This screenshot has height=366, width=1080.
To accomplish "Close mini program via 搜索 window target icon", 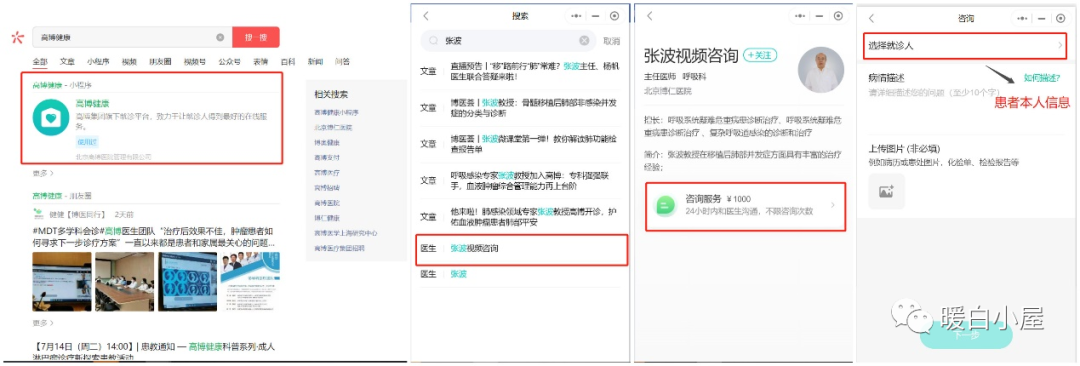I will [615, 16].
